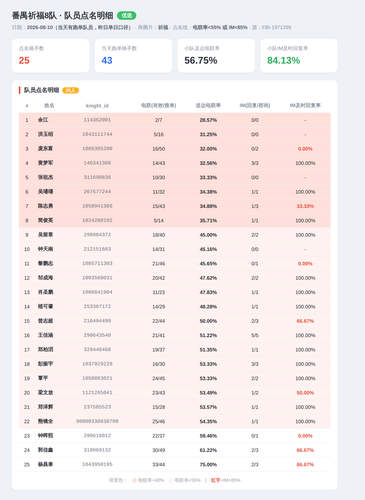Click the 22/44 call ratio cell
This screenshot has width=365, height=500.
point(159,321)
